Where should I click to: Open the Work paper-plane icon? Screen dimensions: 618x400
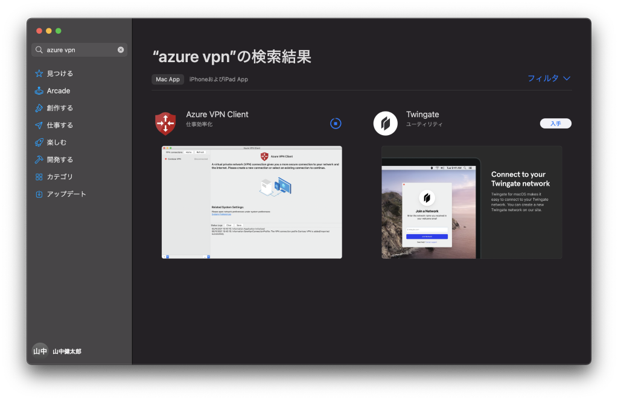click(x=39, y=125)
